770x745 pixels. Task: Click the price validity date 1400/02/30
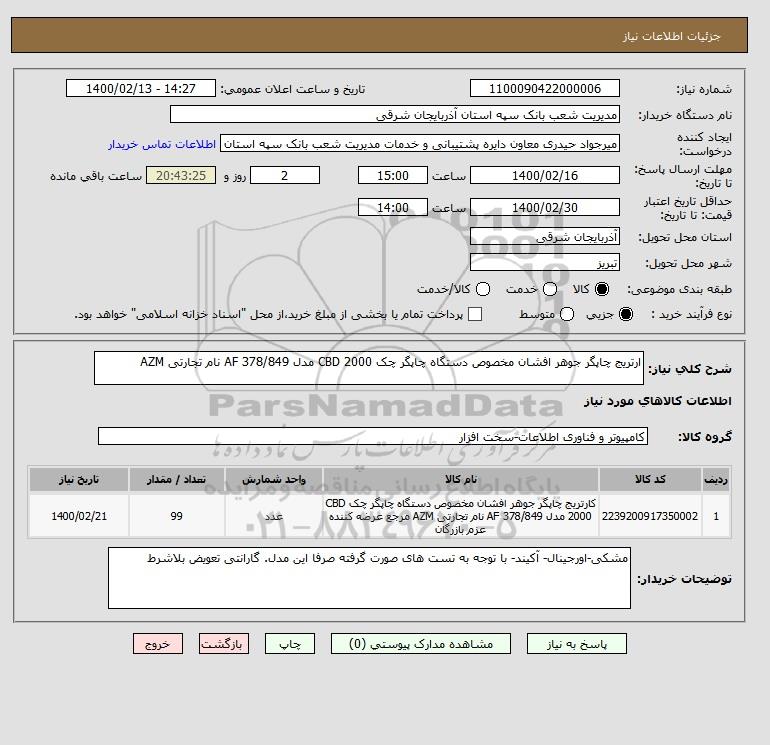(545, 207)
